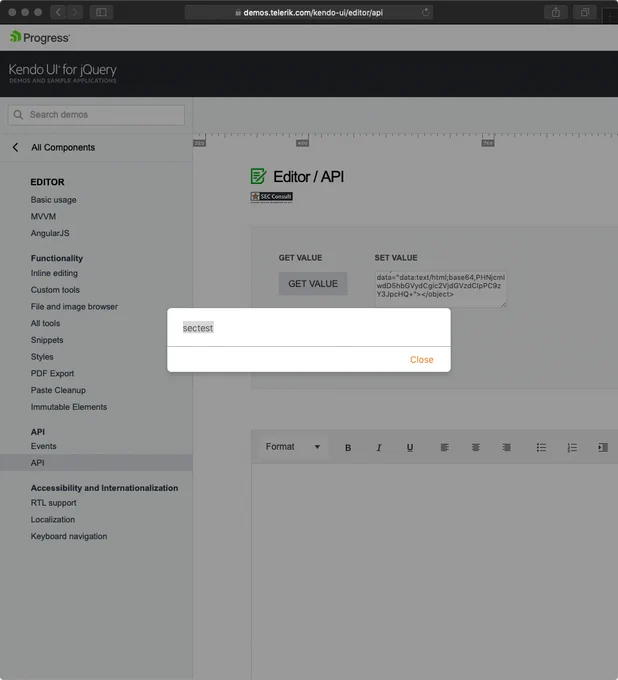Screen dimensions: 618x680
Task: Open Immutable Elements demo
Action: [69, 407]
